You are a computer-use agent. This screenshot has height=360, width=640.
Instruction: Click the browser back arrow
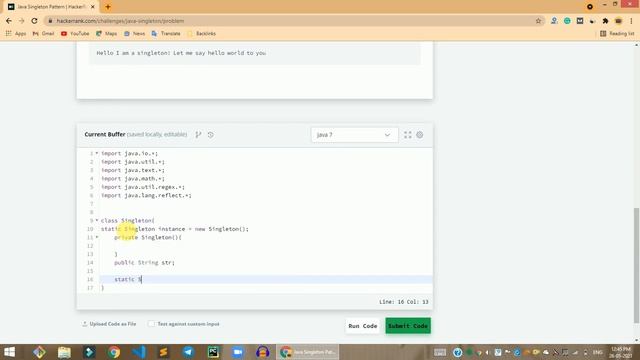(x=9, y=21)
